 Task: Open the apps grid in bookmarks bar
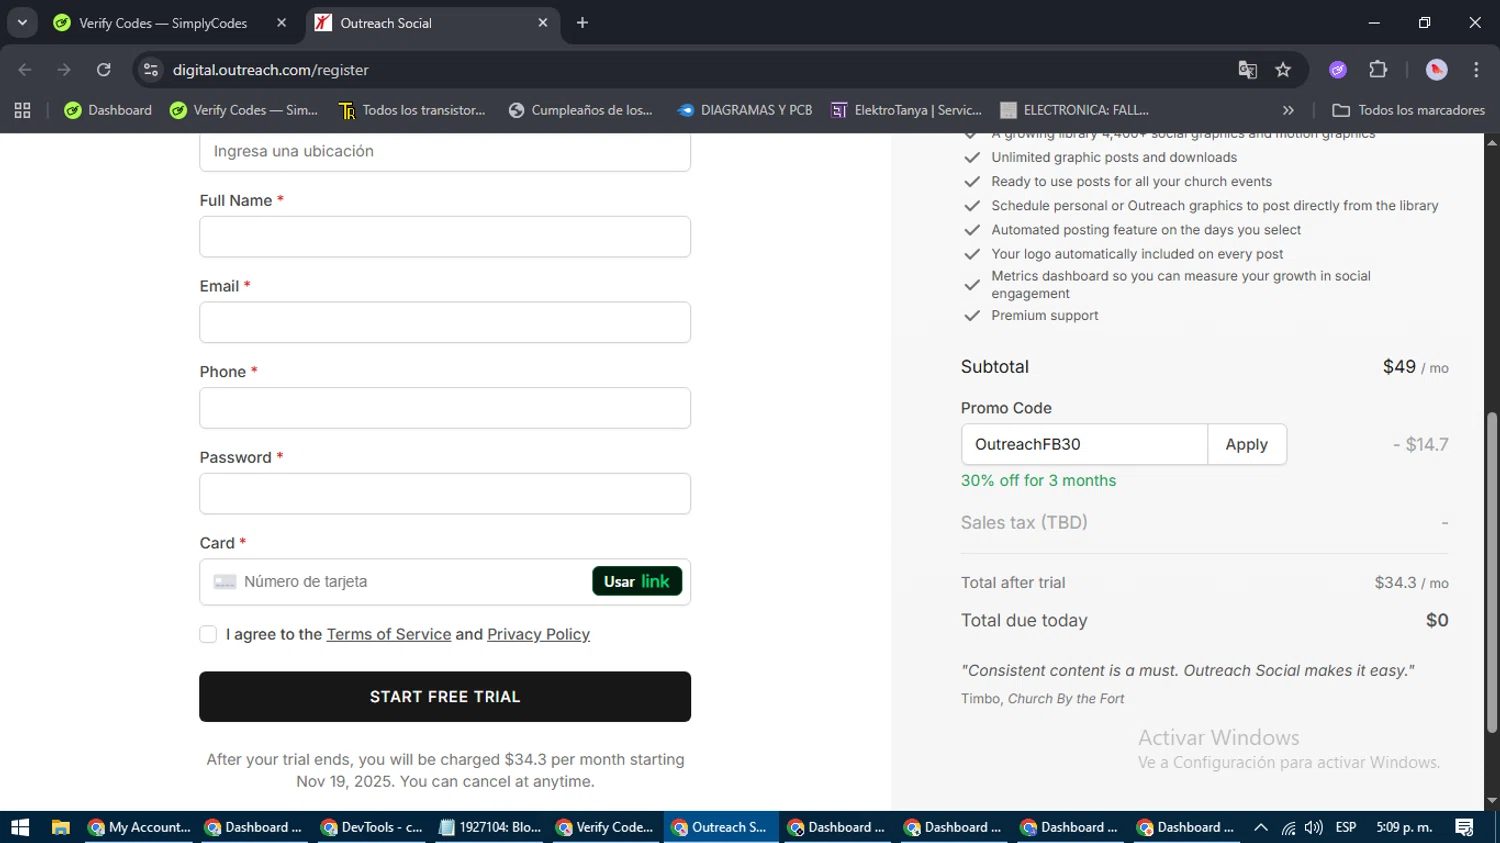tap(22, 110)
